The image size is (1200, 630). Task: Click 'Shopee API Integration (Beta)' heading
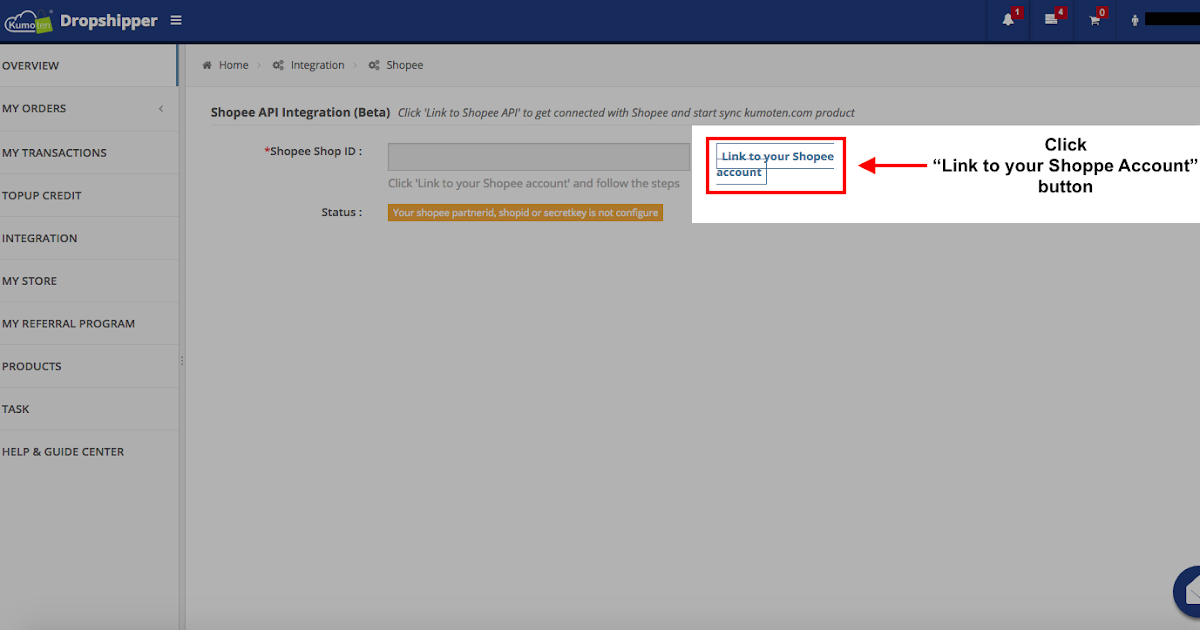coord(300,113)
